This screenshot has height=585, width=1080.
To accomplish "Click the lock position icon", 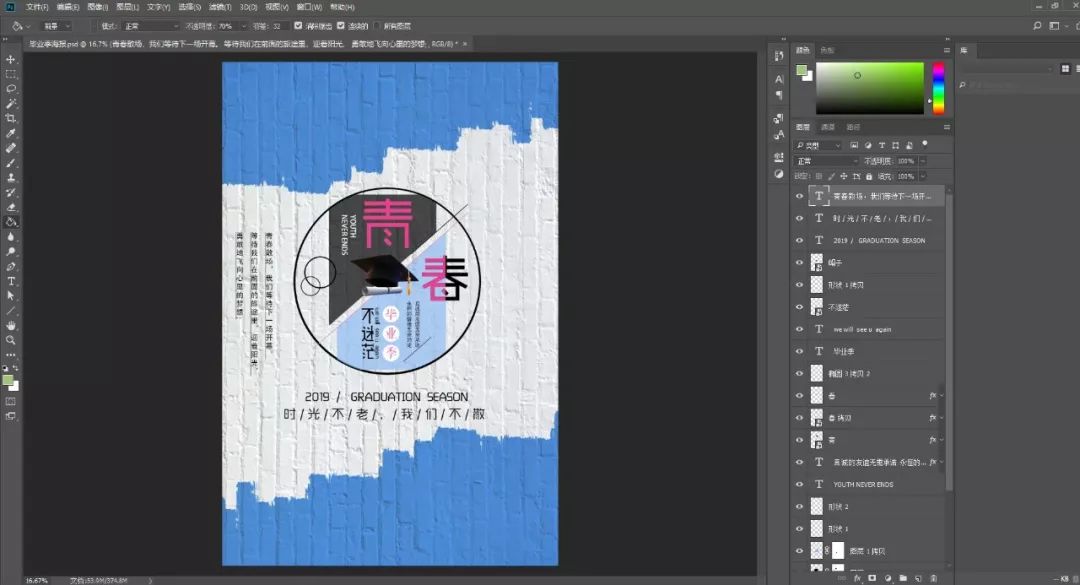I will [844, 176].
